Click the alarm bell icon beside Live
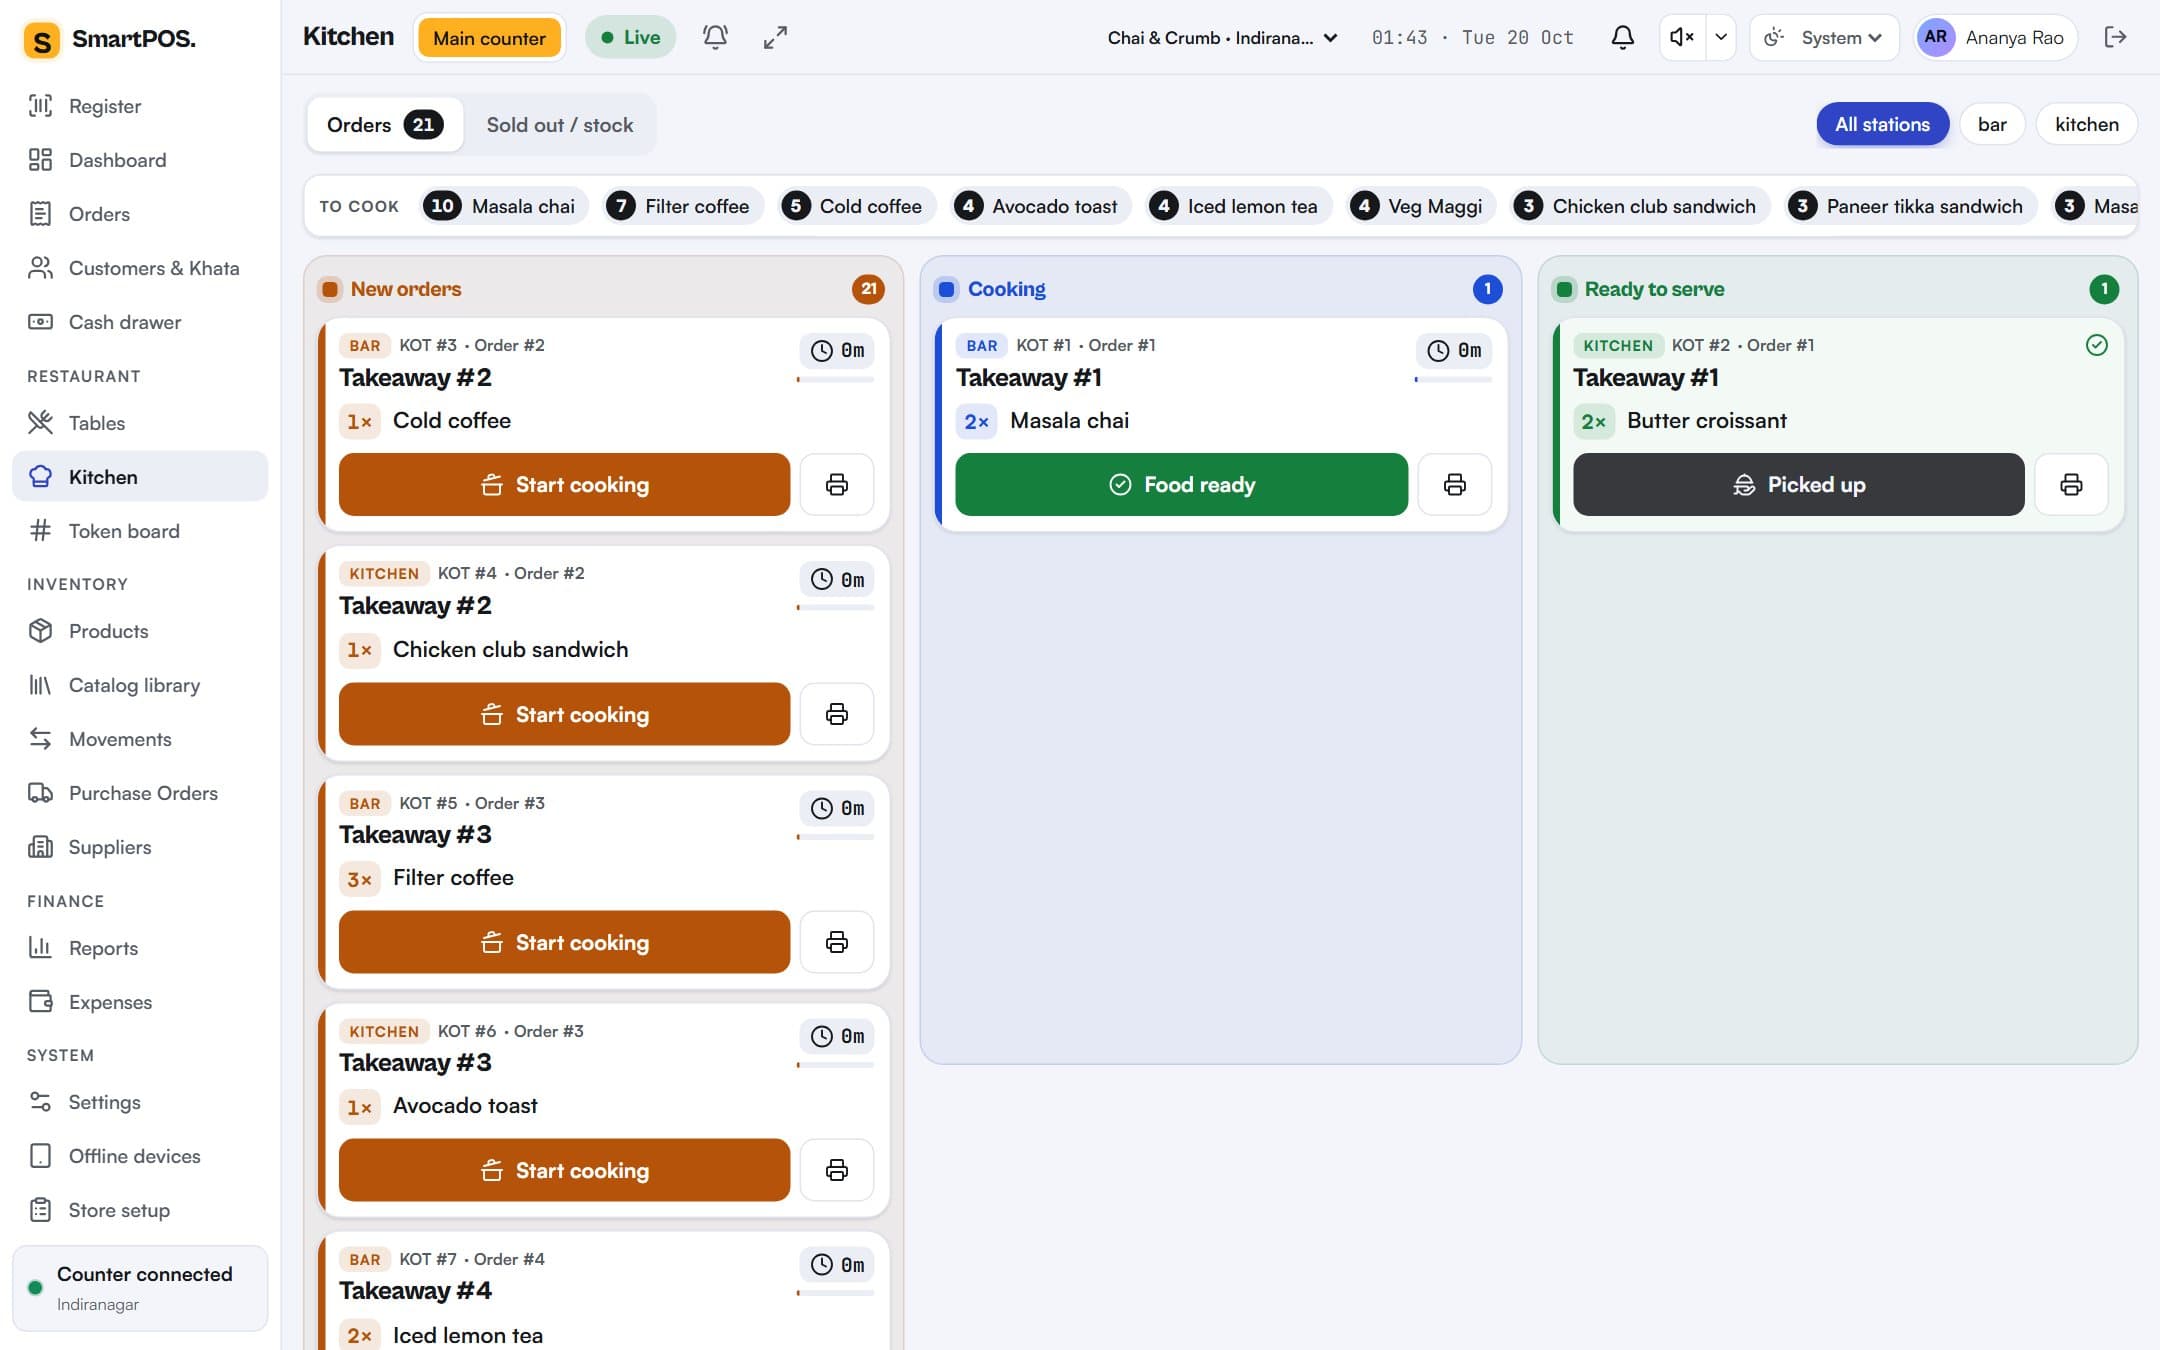The image size is (2160, 1350). 714,37
